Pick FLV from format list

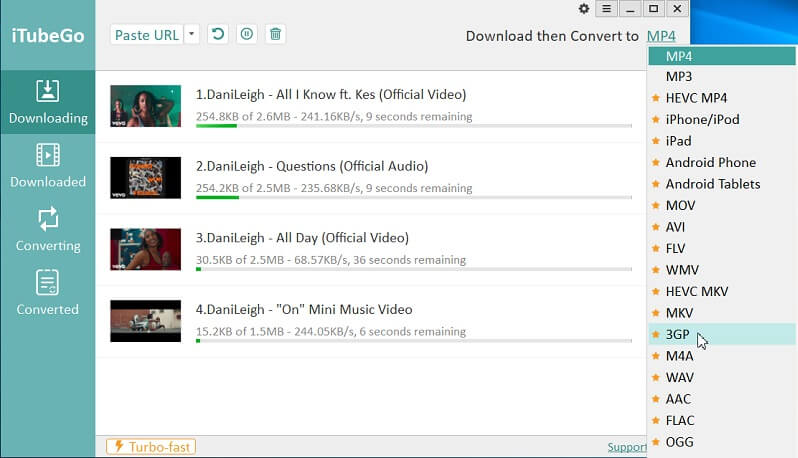[722, 248]
